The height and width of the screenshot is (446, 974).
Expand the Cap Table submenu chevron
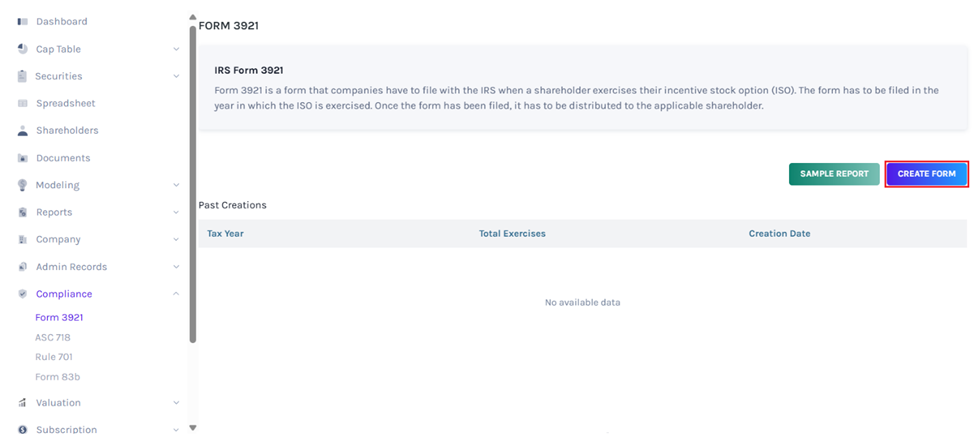pyautogui.click(x=176, y=49)
